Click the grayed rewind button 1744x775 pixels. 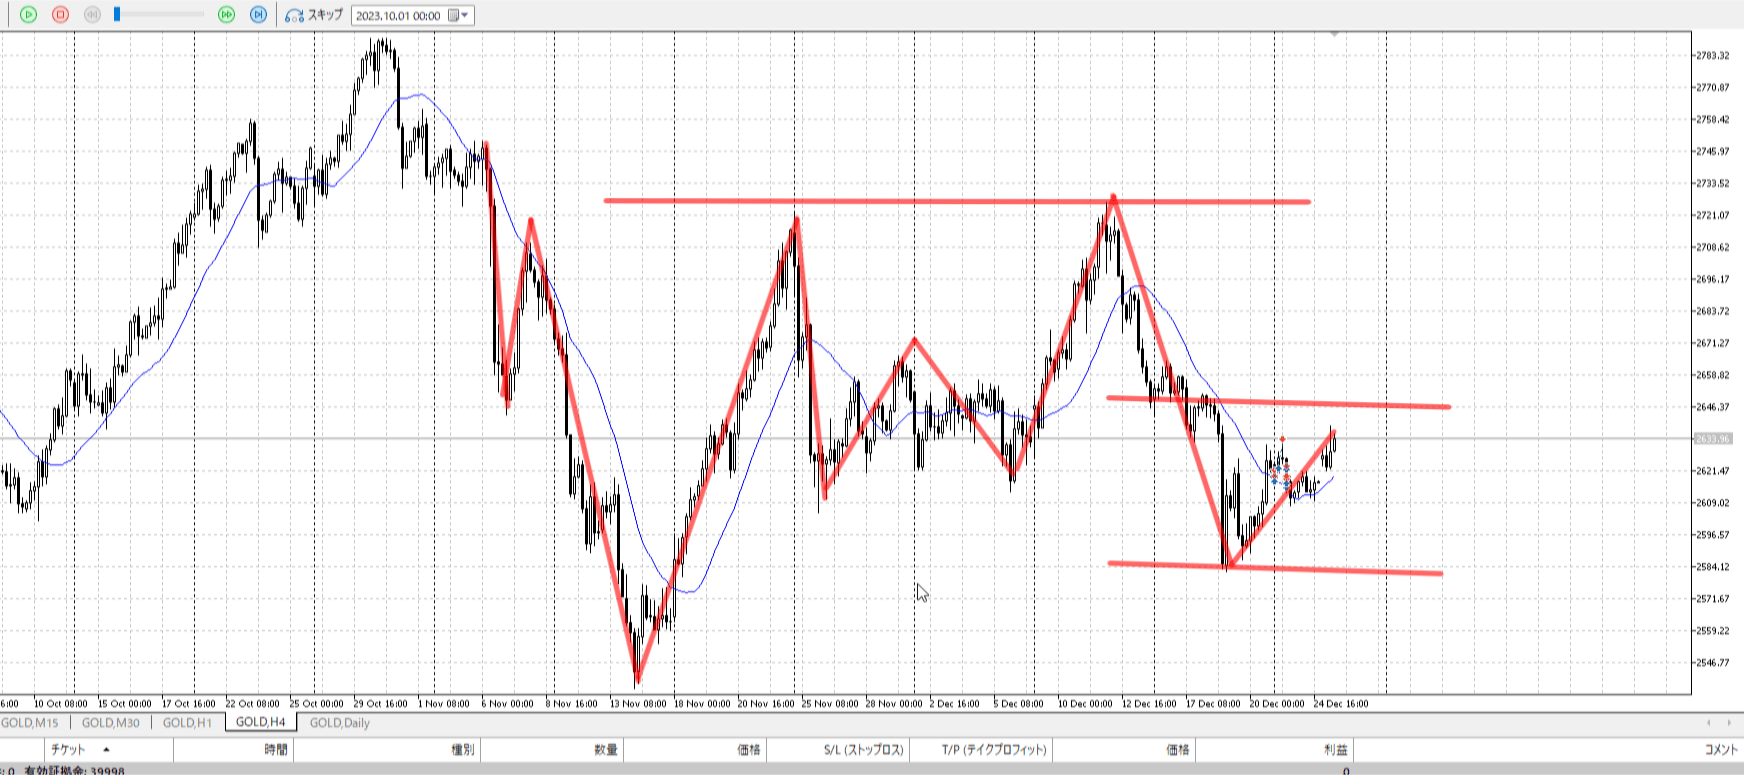coord(92,15)
